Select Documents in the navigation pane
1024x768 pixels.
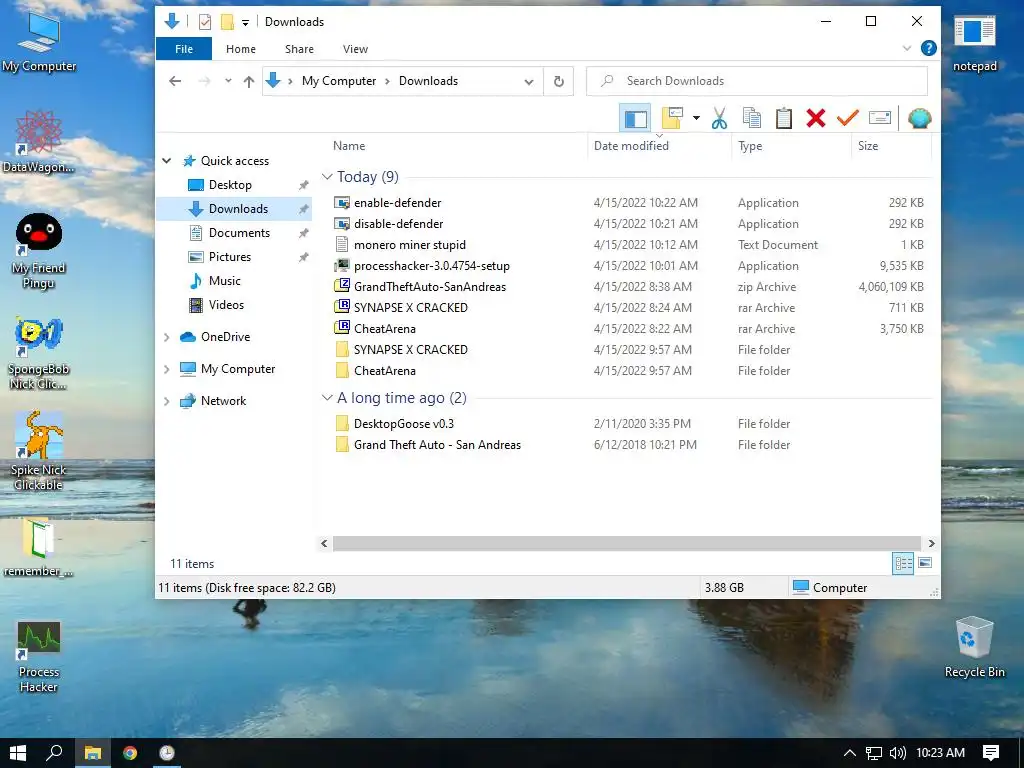pos(239,232)
